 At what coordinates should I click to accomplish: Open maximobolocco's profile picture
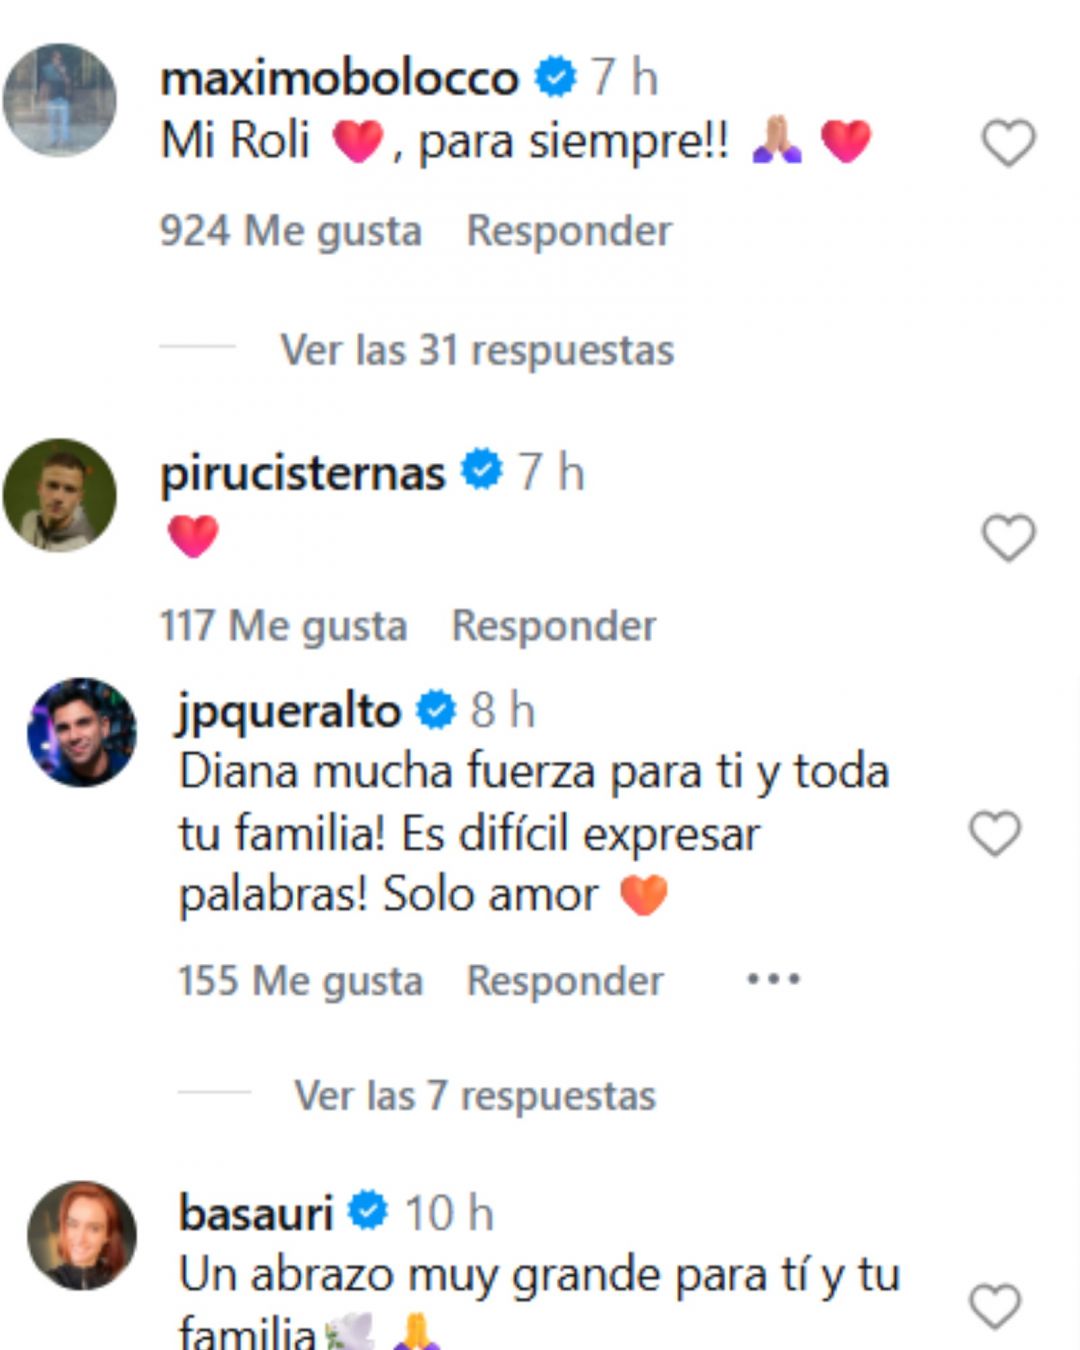click(x=60, y=100)
